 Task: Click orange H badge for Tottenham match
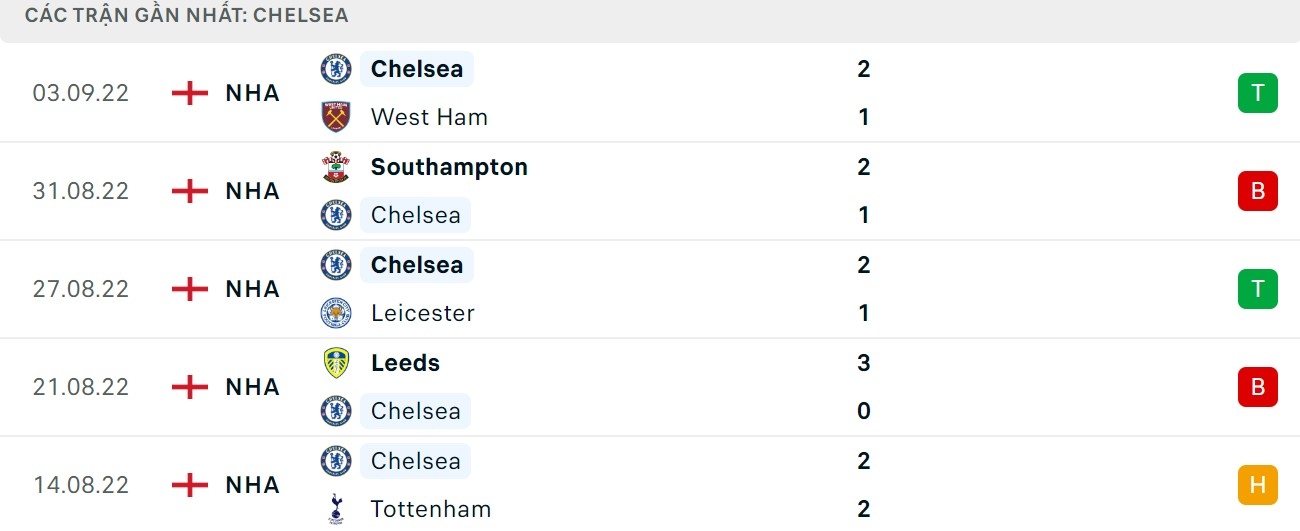pos(1257,485)
